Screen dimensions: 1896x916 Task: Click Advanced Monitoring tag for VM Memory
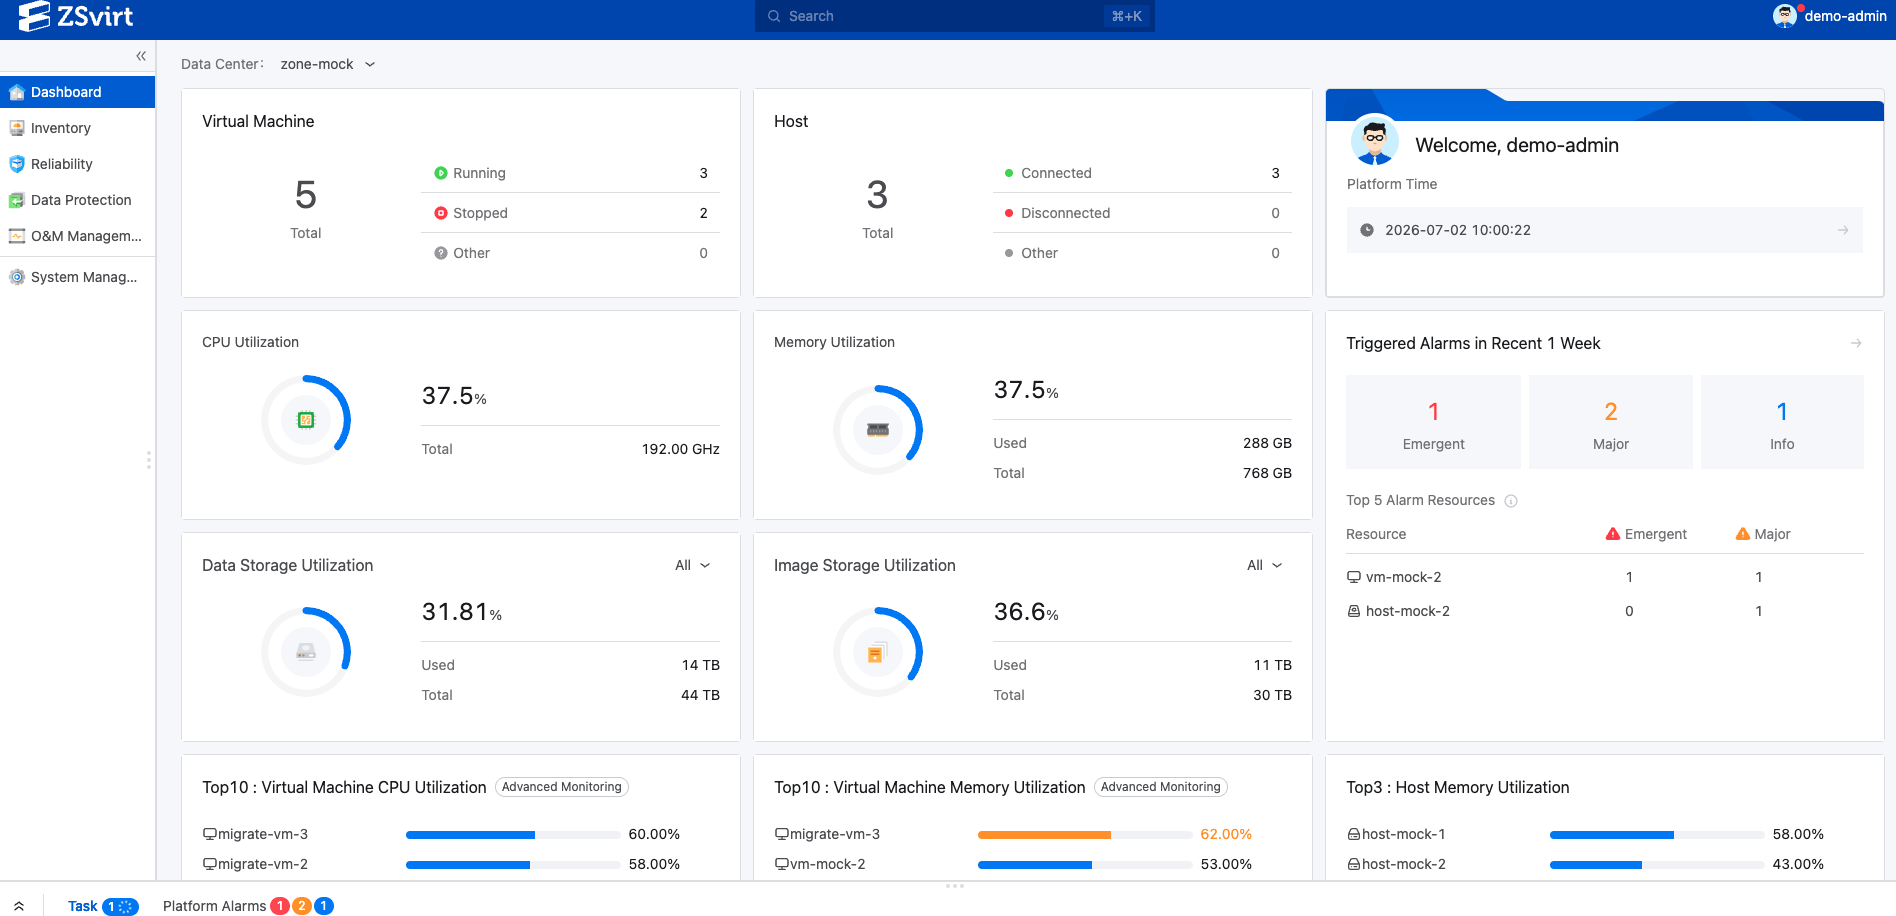[1161, 787]
